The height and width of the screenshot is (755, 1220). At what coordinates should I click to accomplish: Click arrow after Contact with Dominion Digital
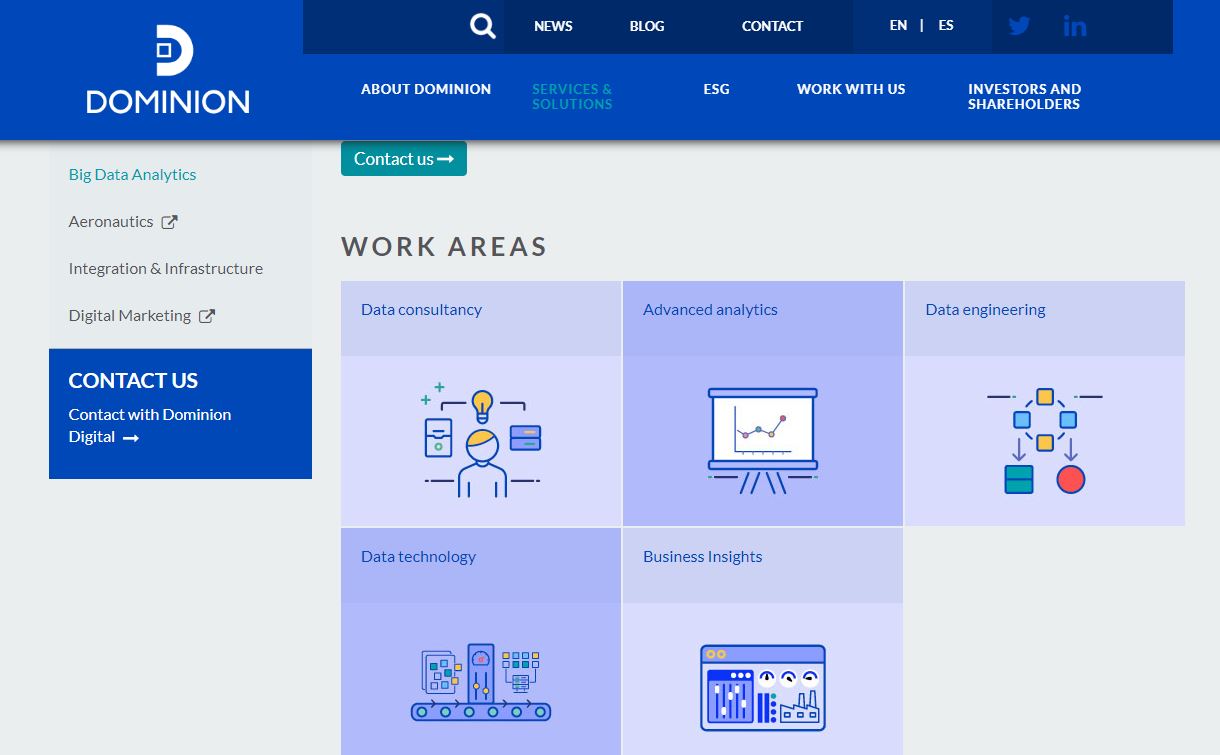(131, 437)
